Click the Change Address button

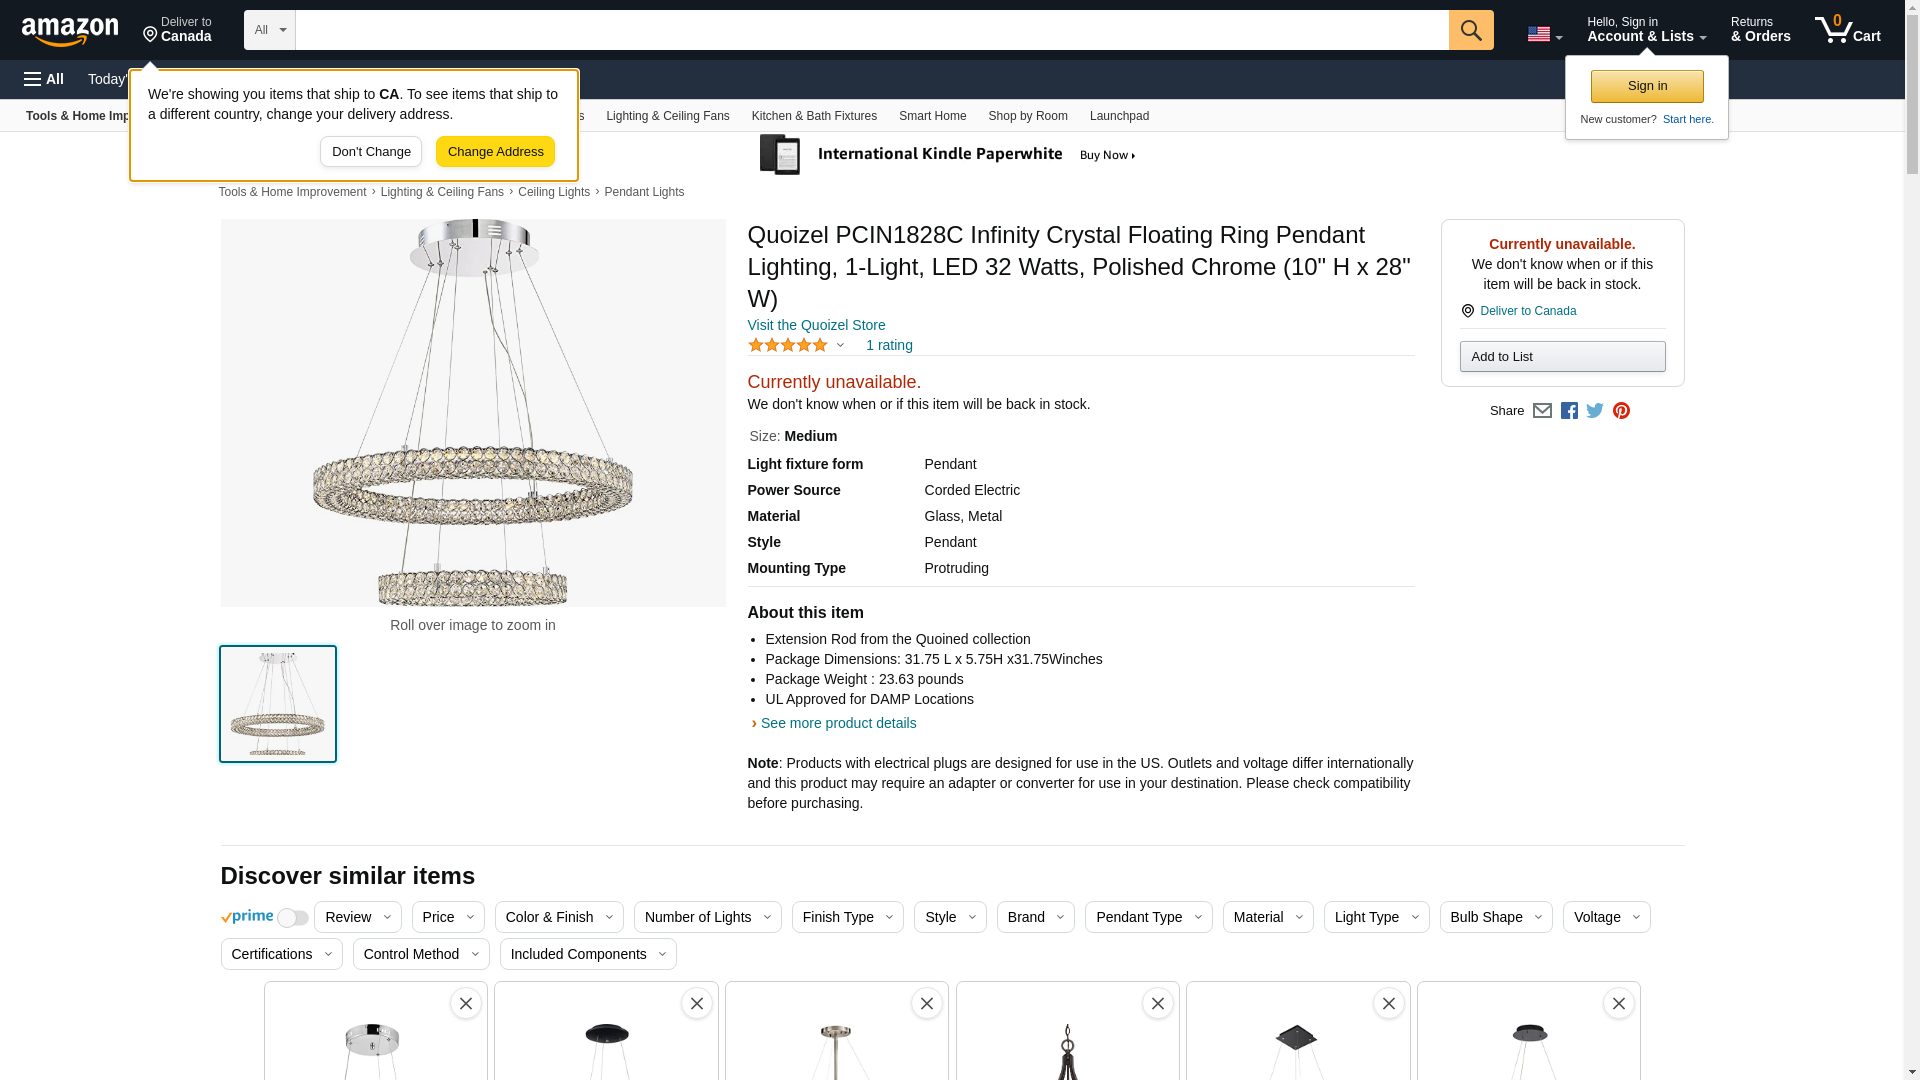[495, 152]
